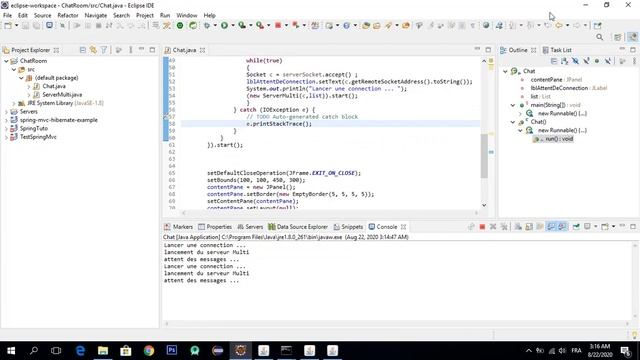
Task: Select main(String[]) in Outline
Action: [548, 105]
